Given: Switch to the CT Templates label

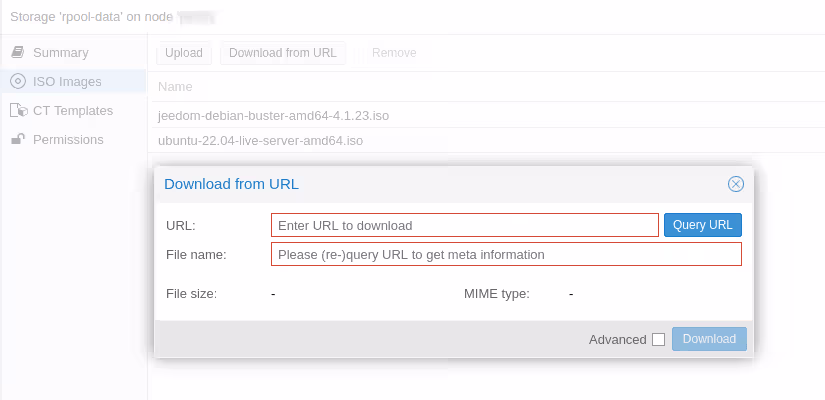Looking at the screenshot, I should [73, 111].
